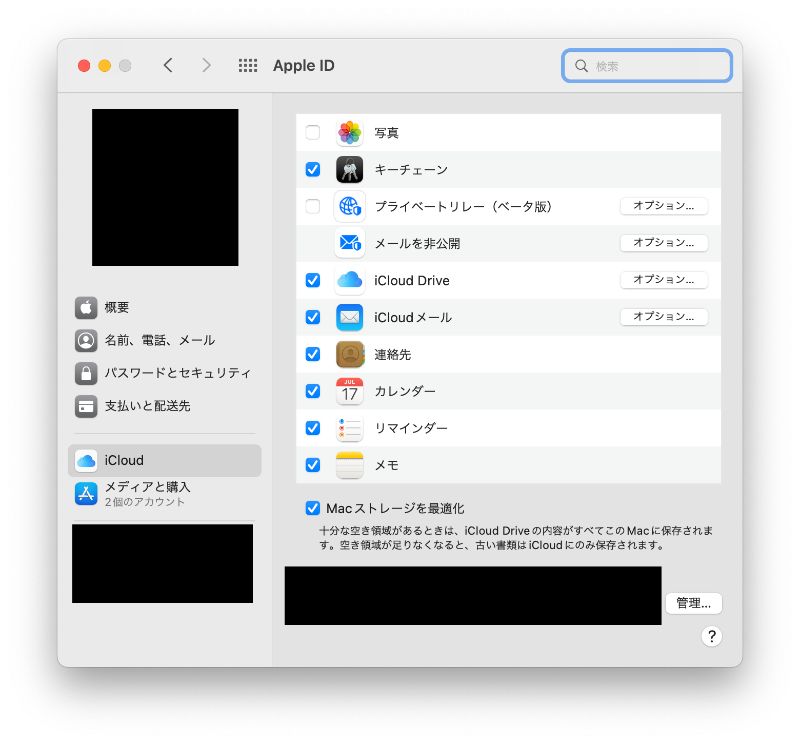Open オプション for プライベートリレー
800x743 pixels.
(664, 206)
